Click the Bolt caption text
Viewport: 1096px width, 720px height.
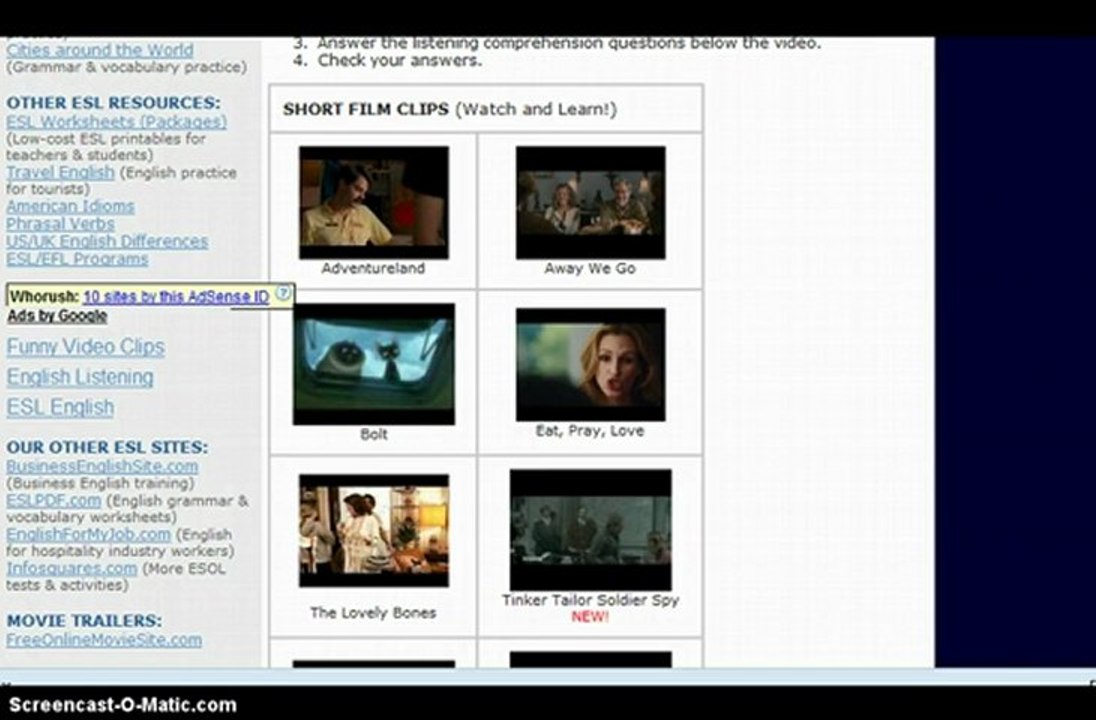coord(373,434)
